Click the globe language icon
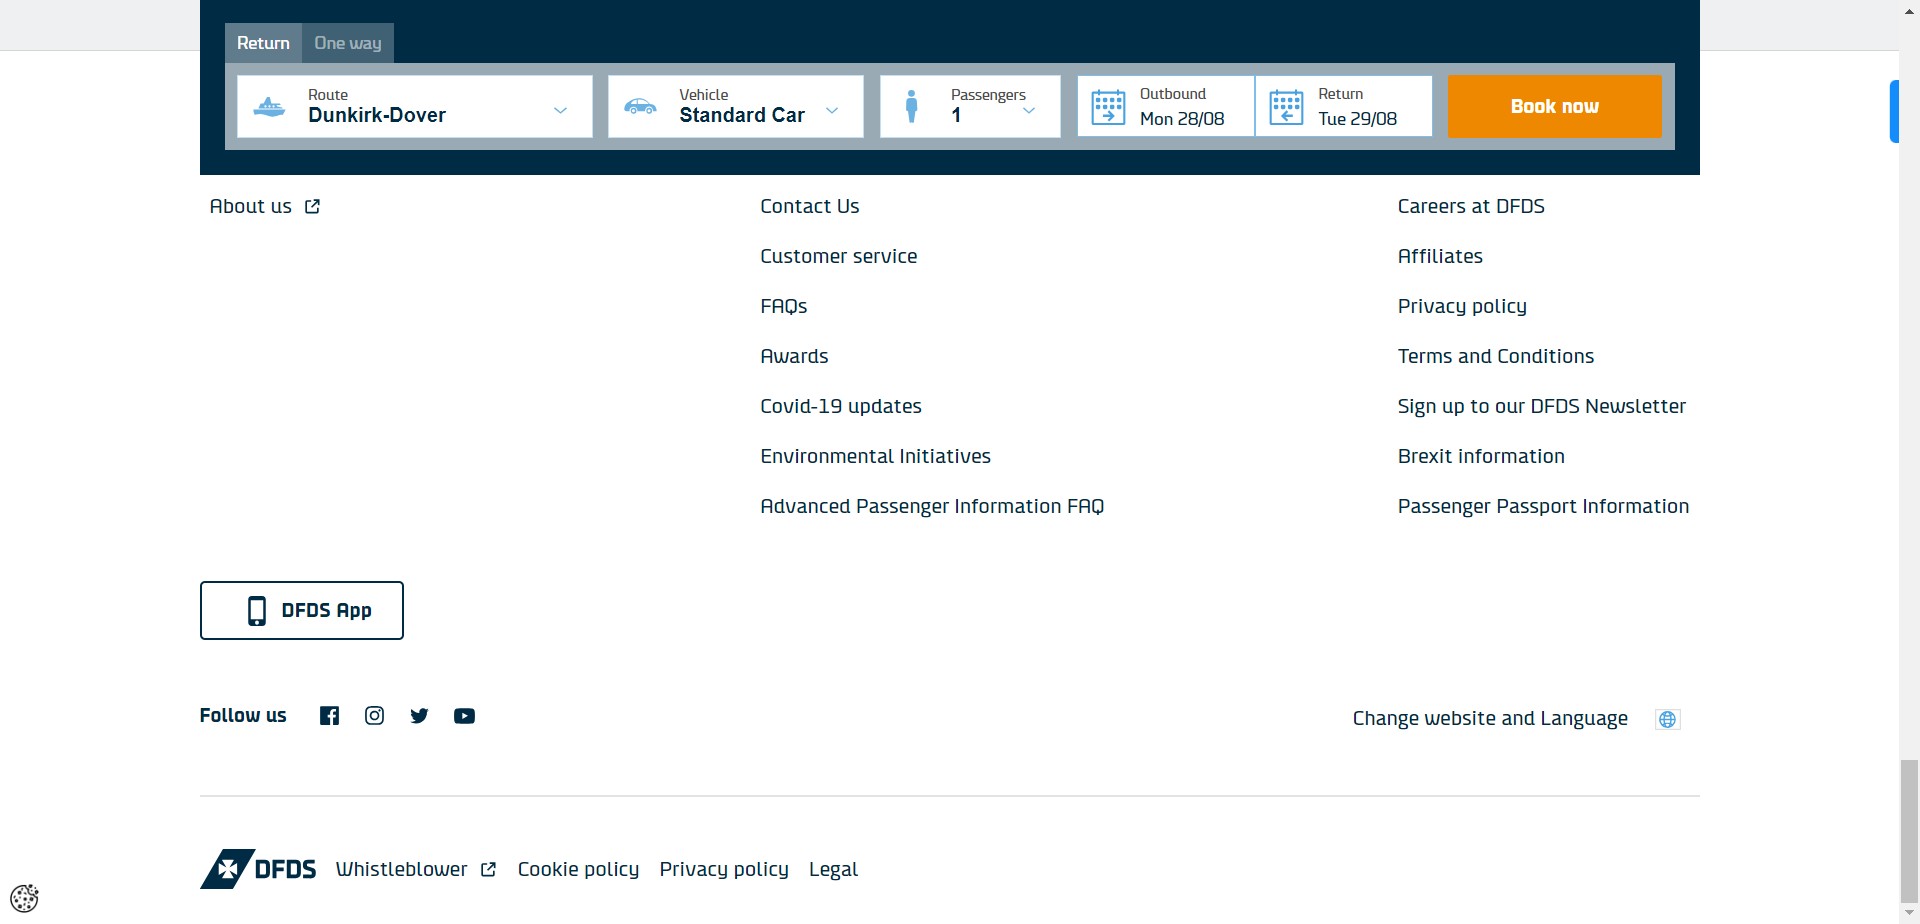Image resolution: width=1920 pixels, height=924 pixels. pyautogui.click(x=1667, y=719)
